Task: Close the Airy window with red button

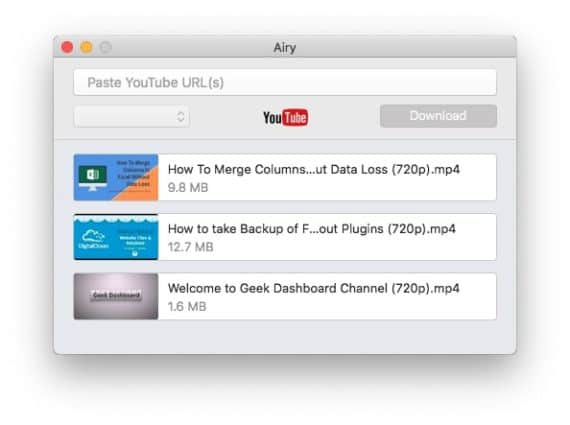Action: coord(67,47)
